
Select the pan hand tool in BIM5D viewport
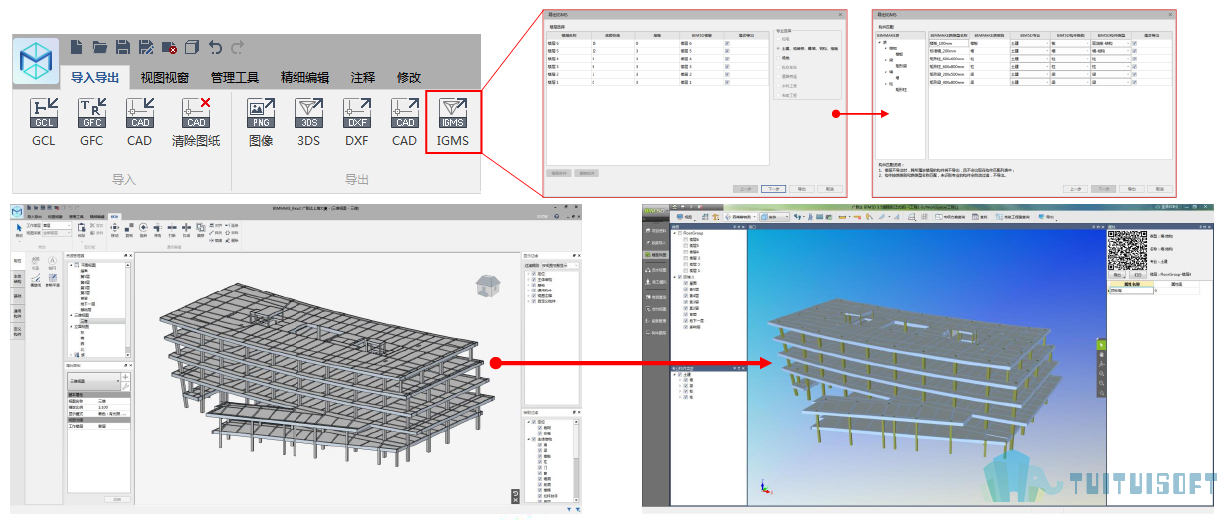(x=1101, y=355)
